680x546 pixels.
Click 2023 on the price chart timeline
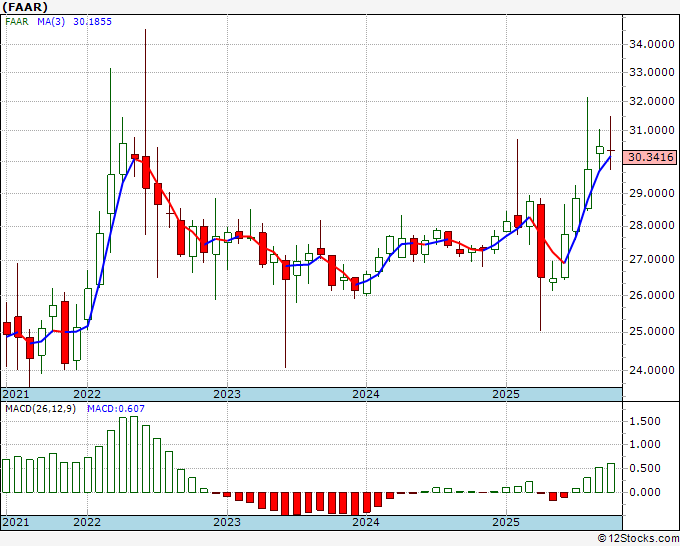pyautogui.click(x=227, y=394)
